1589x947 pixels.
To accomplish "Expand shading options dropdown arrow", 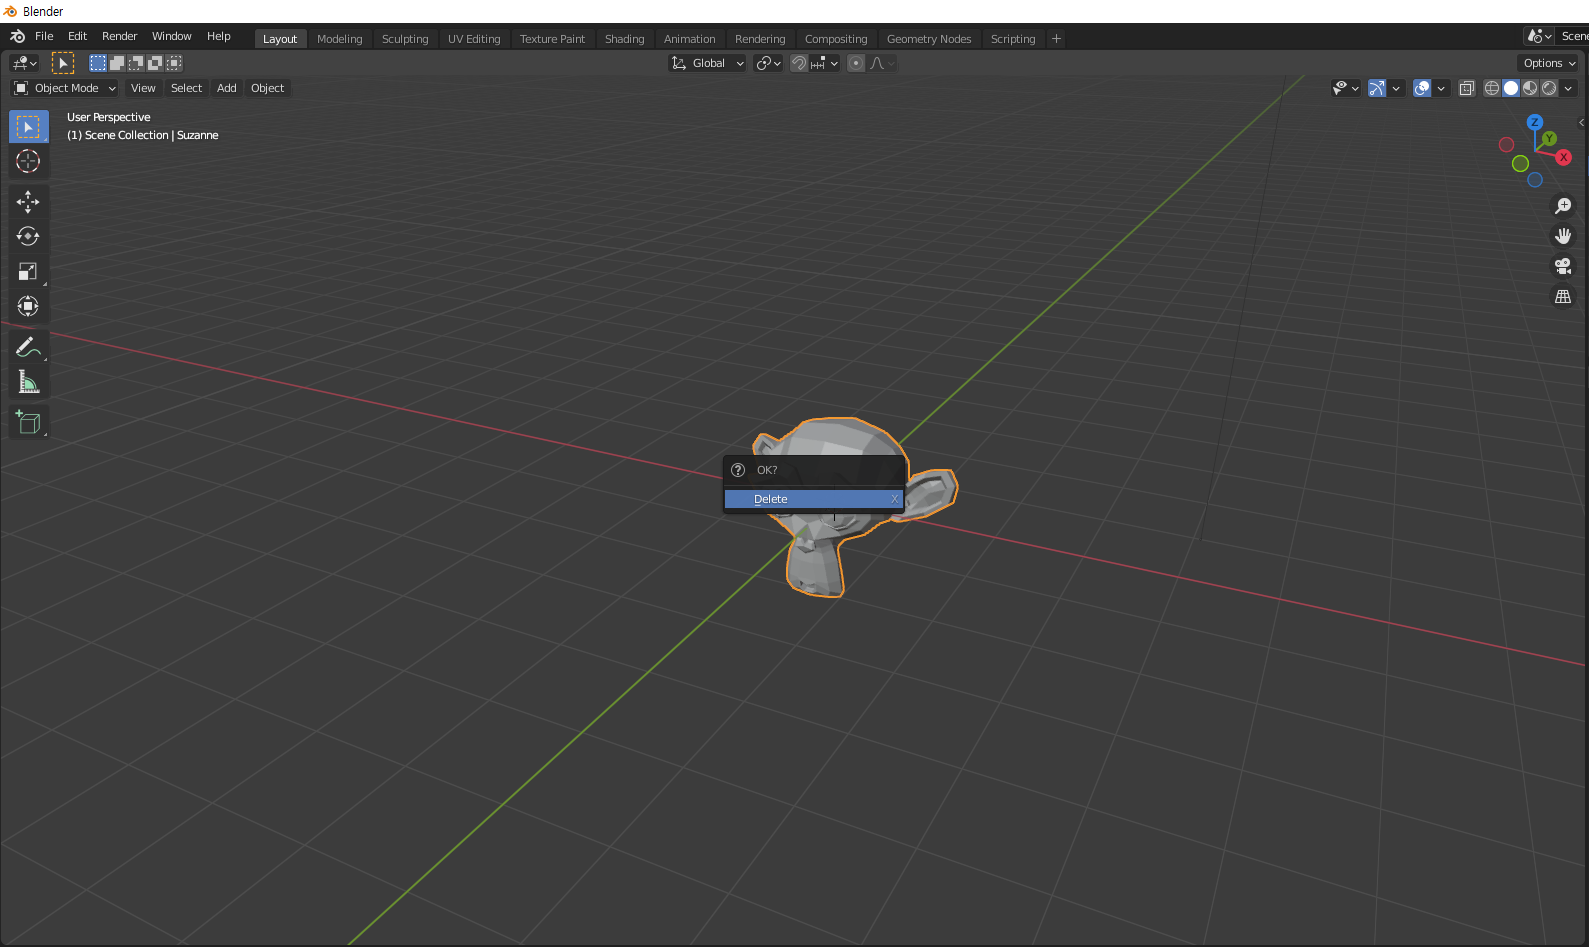I will (x=1568, y=88).
